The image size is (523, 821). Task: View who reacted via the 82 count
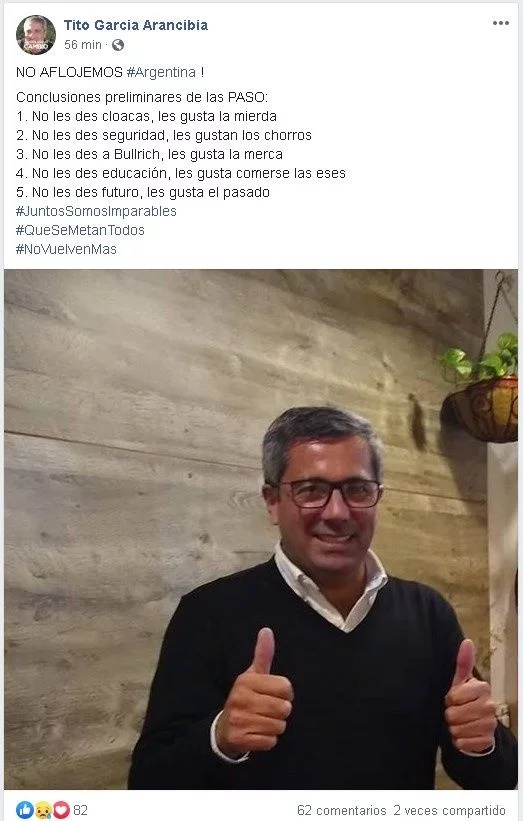(x=80, y=811)
